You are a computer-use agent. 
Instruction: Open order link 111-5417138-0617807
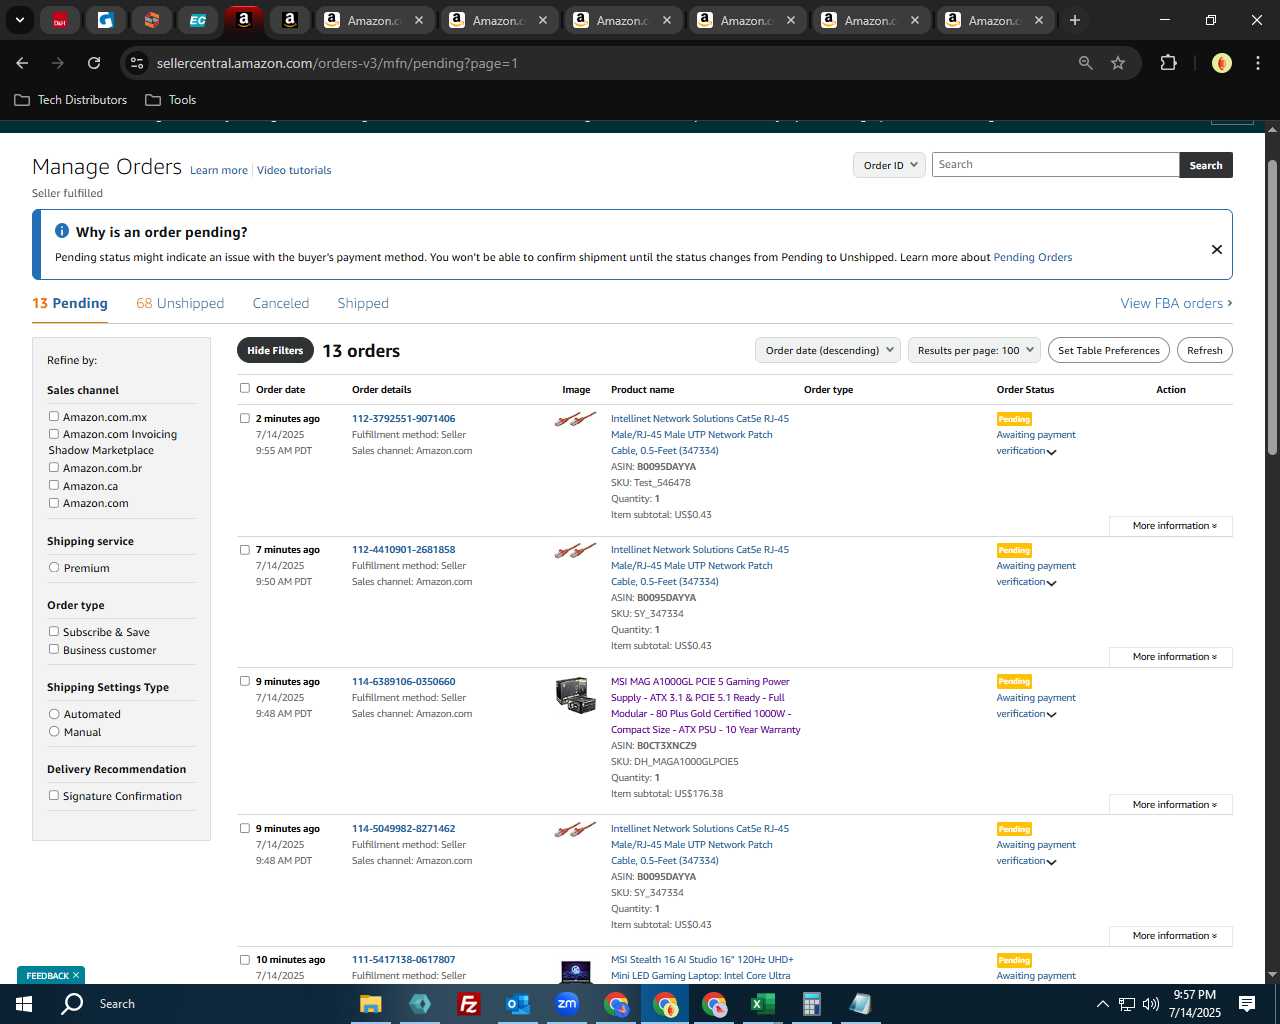click(x=403, y=959)
